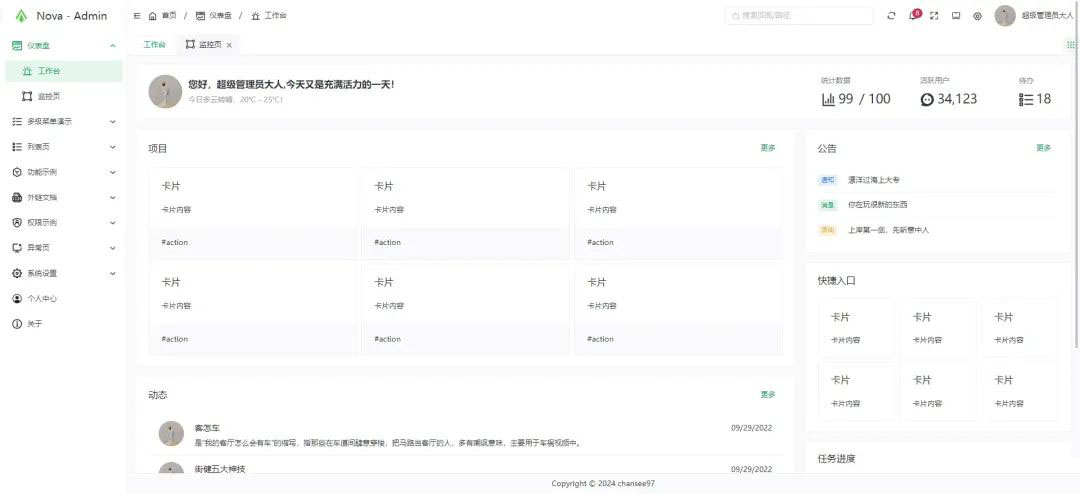Toggle fullscreen mode icon in header
Screen dimensions: 1080x494
click(x=934, y=16)
